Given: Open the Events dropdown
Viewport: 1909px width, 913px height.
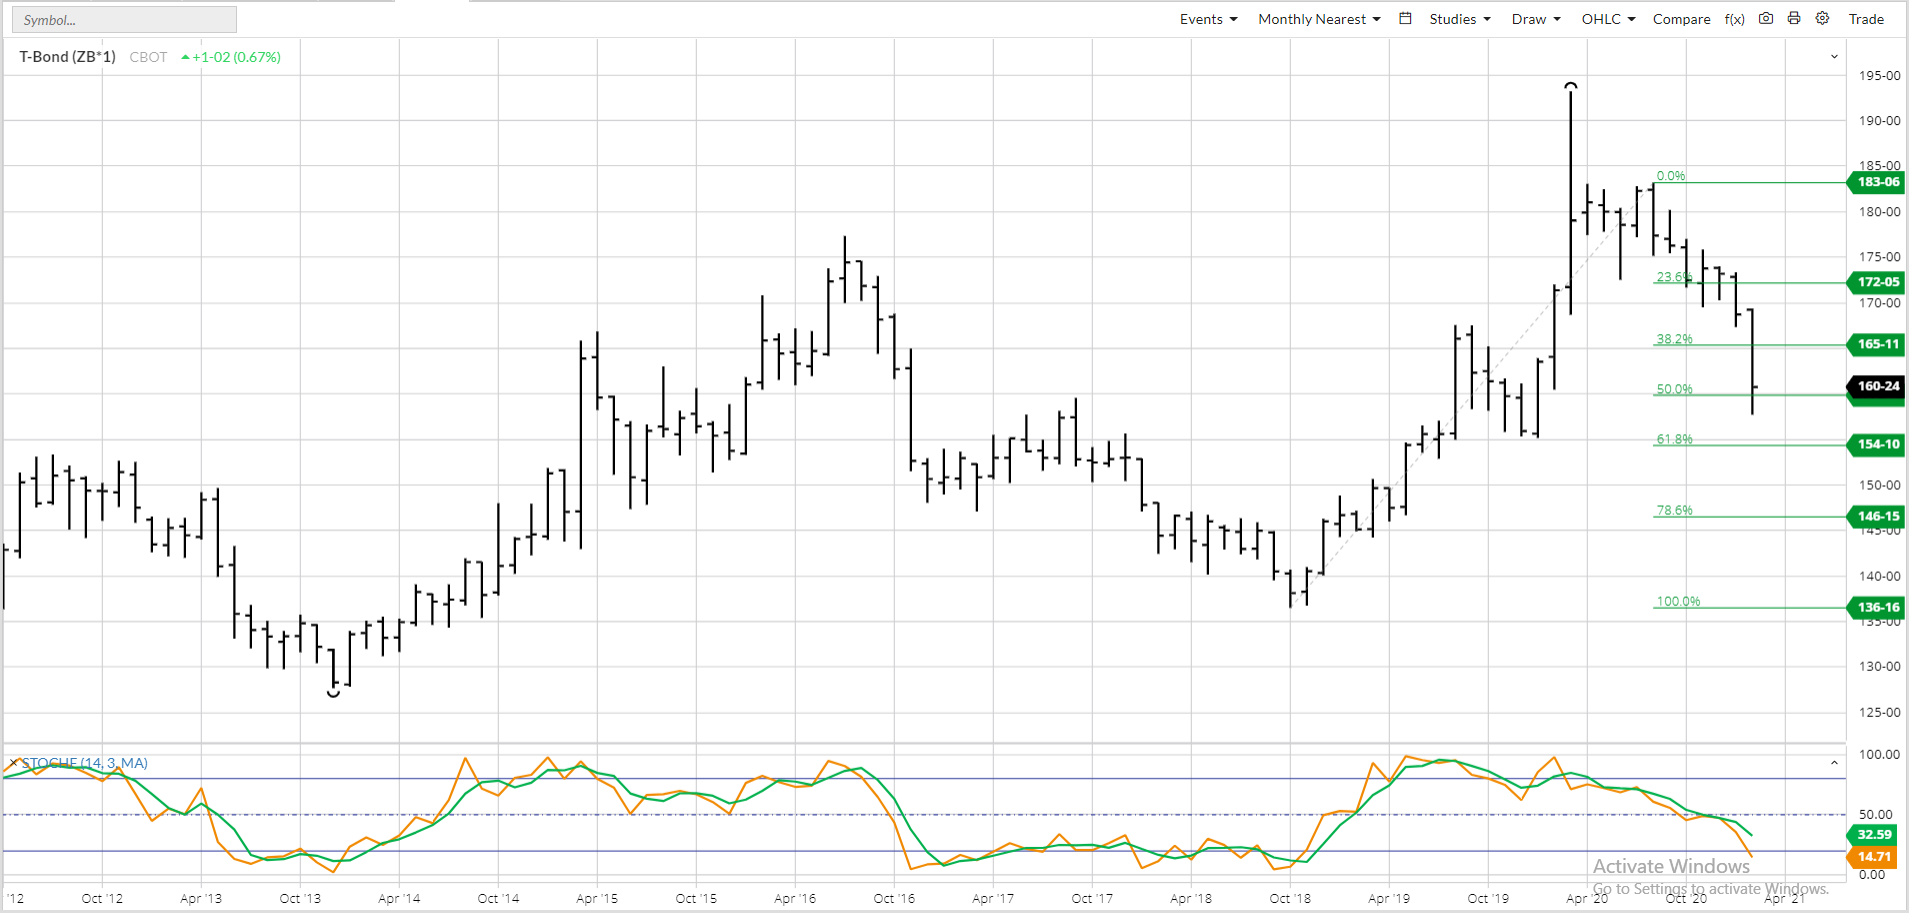Looking at the screenshot, I should (x=1208, y=19).
